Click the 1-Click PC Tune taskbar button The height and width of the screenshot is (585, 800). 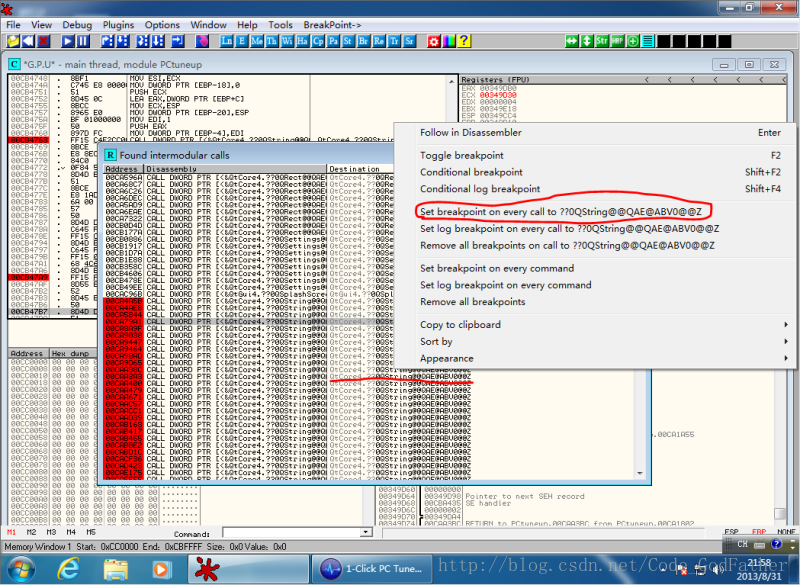click(x=371, y=569)
